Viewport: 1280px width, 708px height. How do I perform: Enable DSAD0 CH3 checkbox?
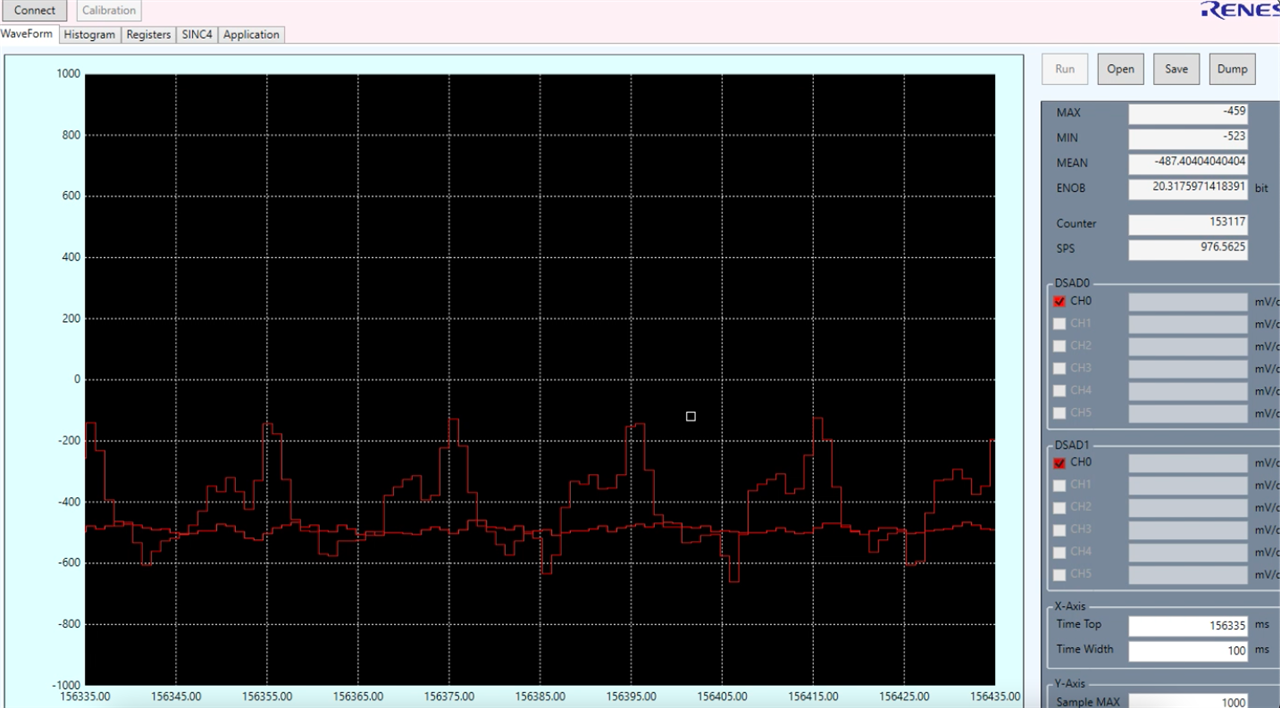tap(1059, 369)
